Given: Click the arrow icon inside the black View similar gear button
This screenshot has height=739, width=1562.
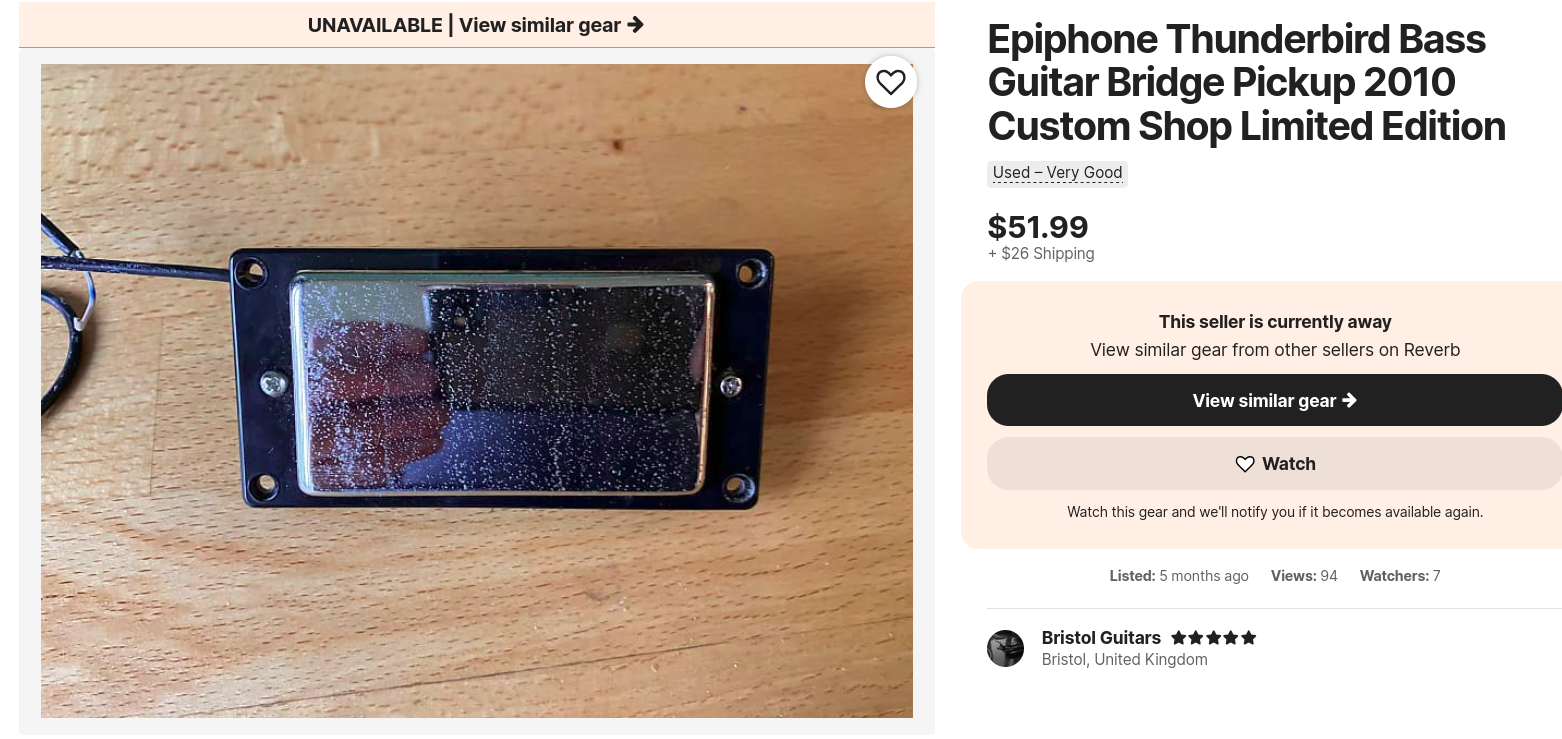Looking at the screenshot, I should (x=1350, y=400).
